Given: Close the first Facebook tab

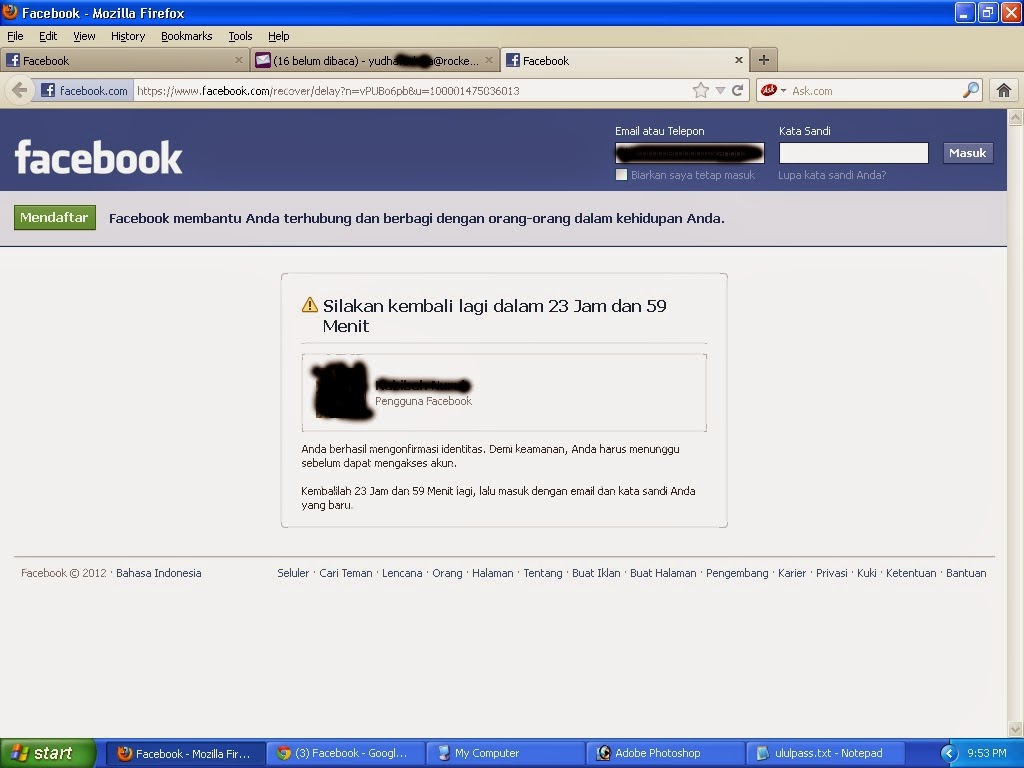Looking at the screenshot, I should pos(238,60).
